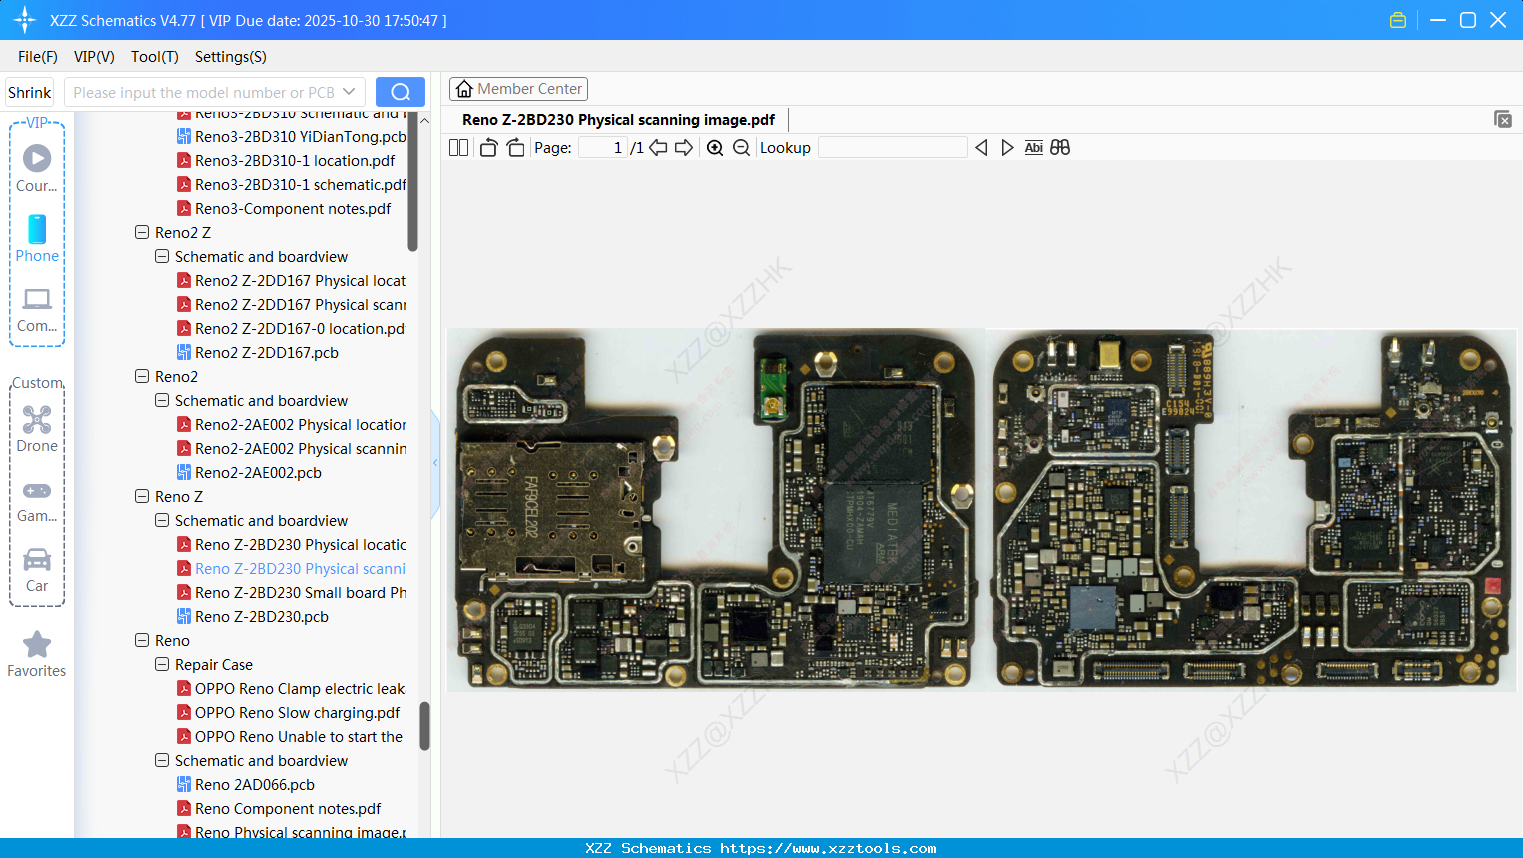Click the Abl text match icon
Viewport: 1523px width, 858px height.
tap(1034, 148)
